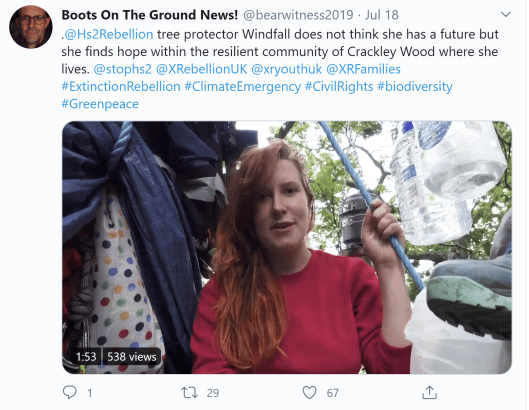
Task: Expand the tweet options chevron menu
Action: (x=505, y=15)
